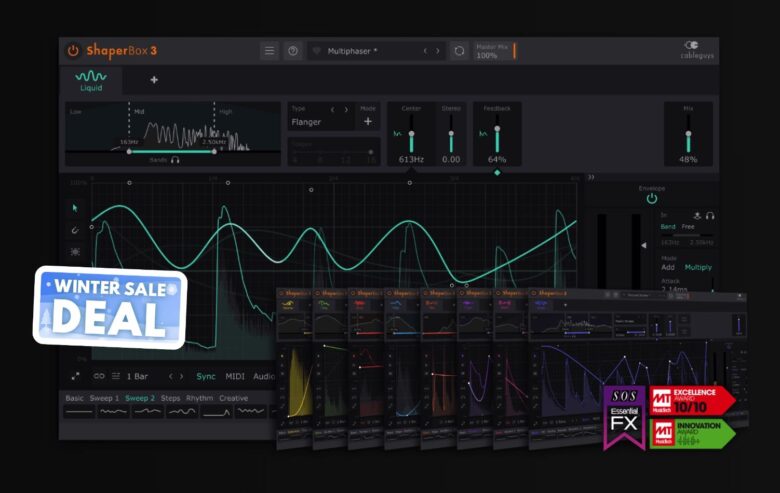Toggle the ShaperBox main power button
Viewport: 780px width, 493px height.
click(73, 50)
